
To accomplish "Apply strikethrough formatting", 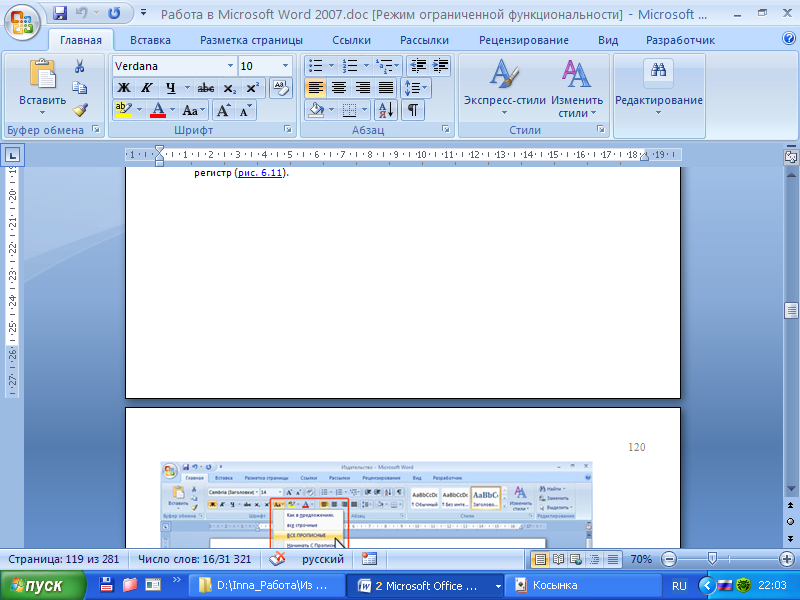I will click(x=206, y=88).
